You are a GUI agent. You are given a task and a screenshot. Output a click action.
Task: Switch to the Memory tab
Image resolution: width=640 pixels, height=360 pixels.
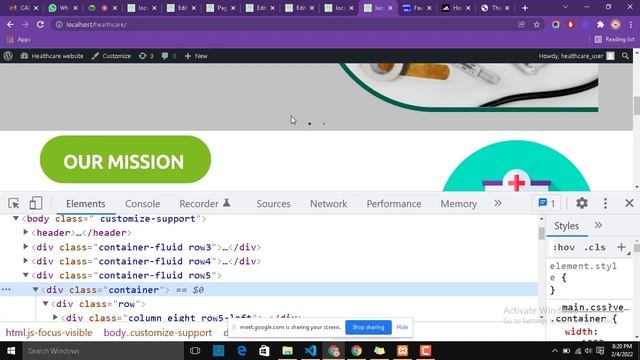[x=458, y=204]
